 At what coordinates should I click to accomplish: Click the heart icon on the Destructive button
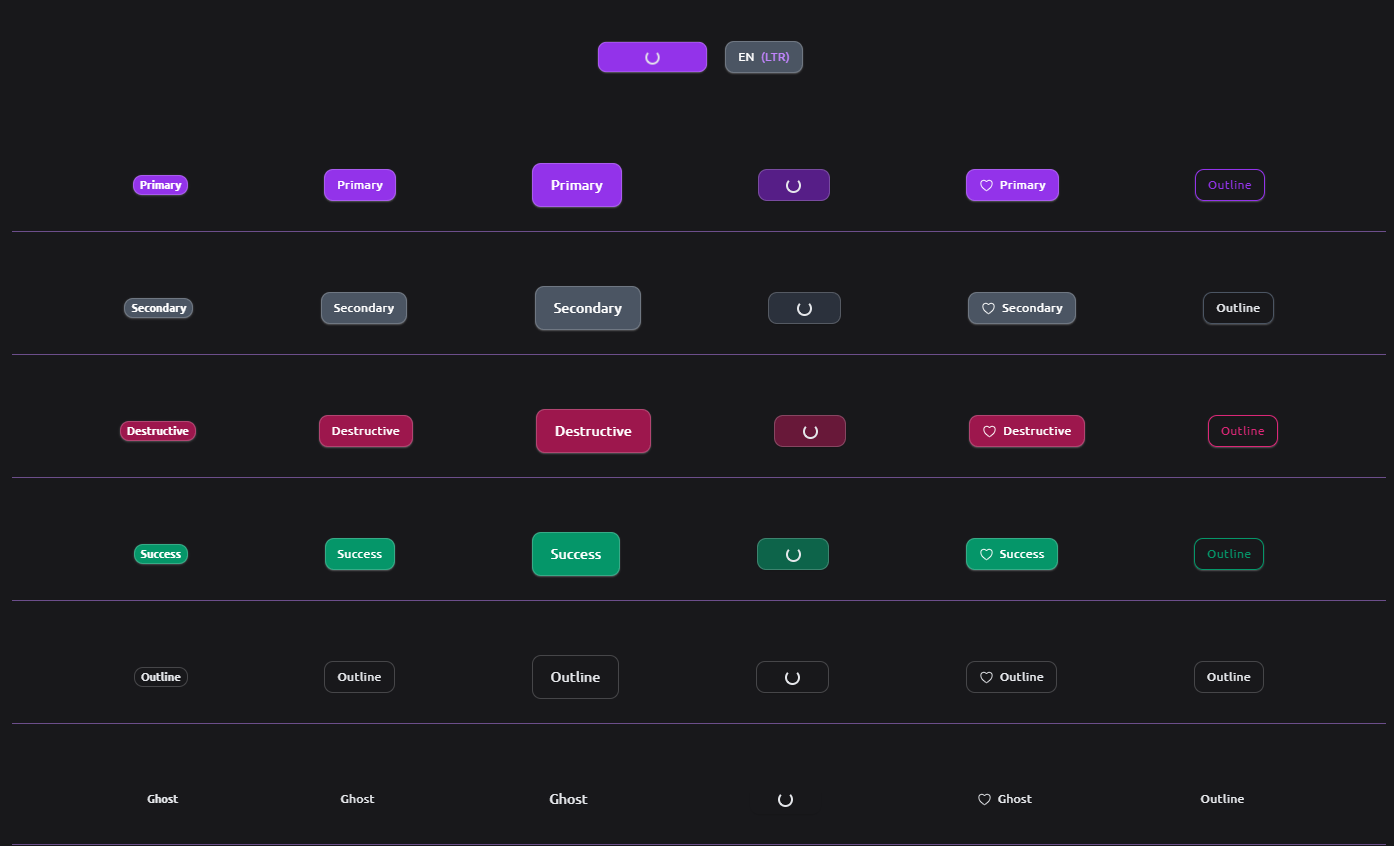pyautogui.click(x=990, y=431)
